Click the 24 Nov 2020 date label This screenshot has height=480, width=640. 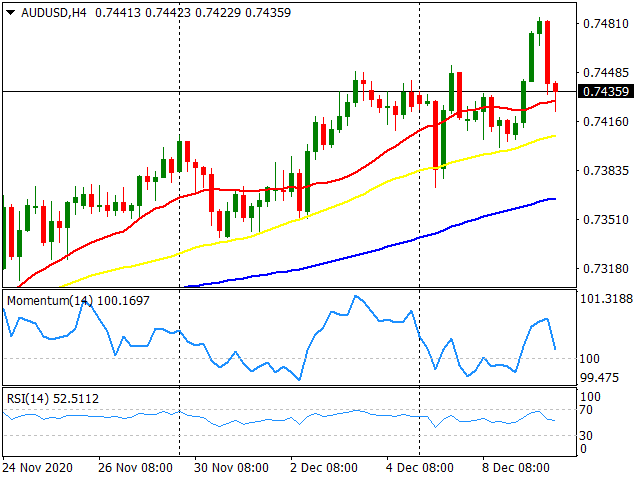(x=38, y=467)
